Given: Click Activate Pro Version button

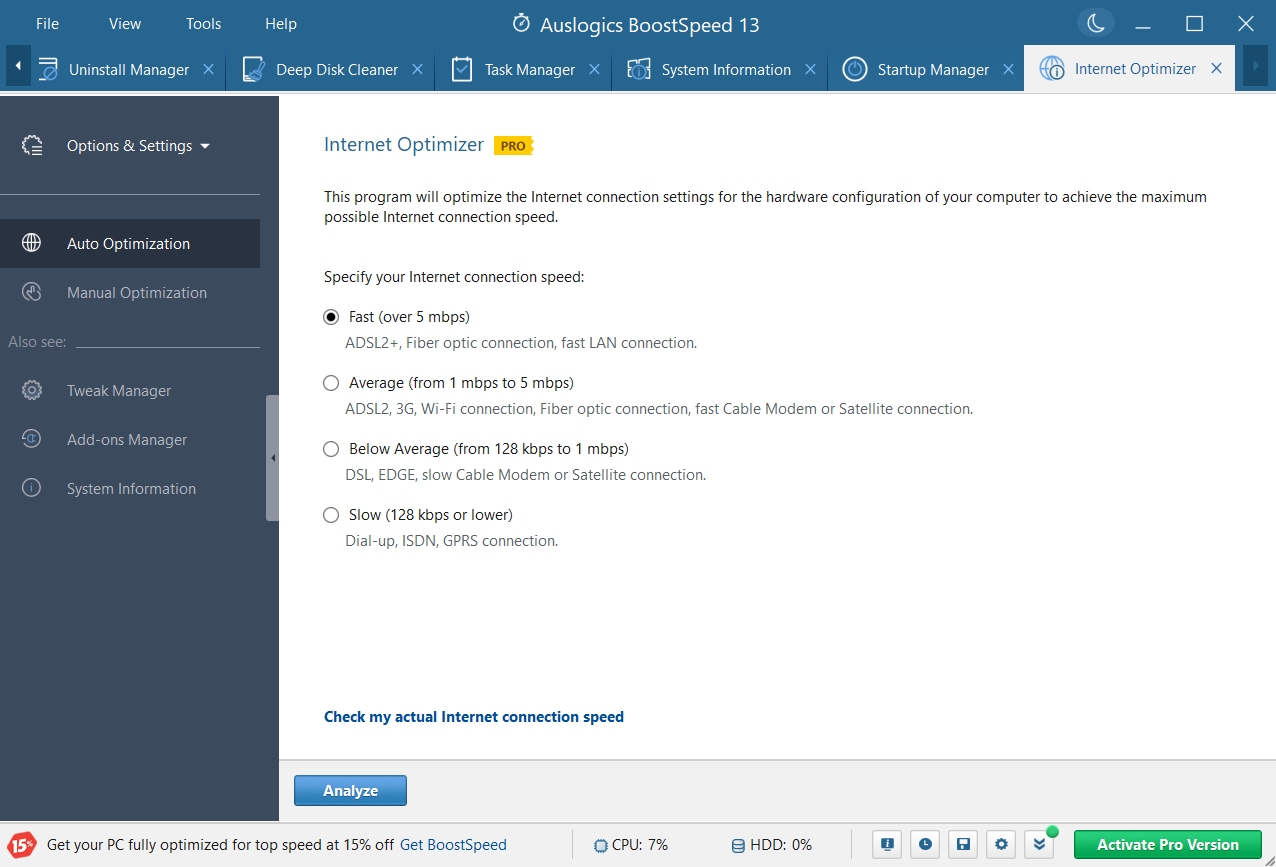Looking at the screenshot, I should pos(1168,844).
